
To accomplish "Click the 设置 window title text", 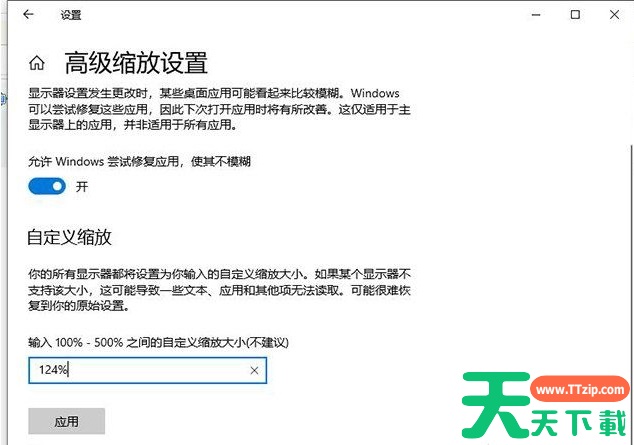I will (71, 15).
